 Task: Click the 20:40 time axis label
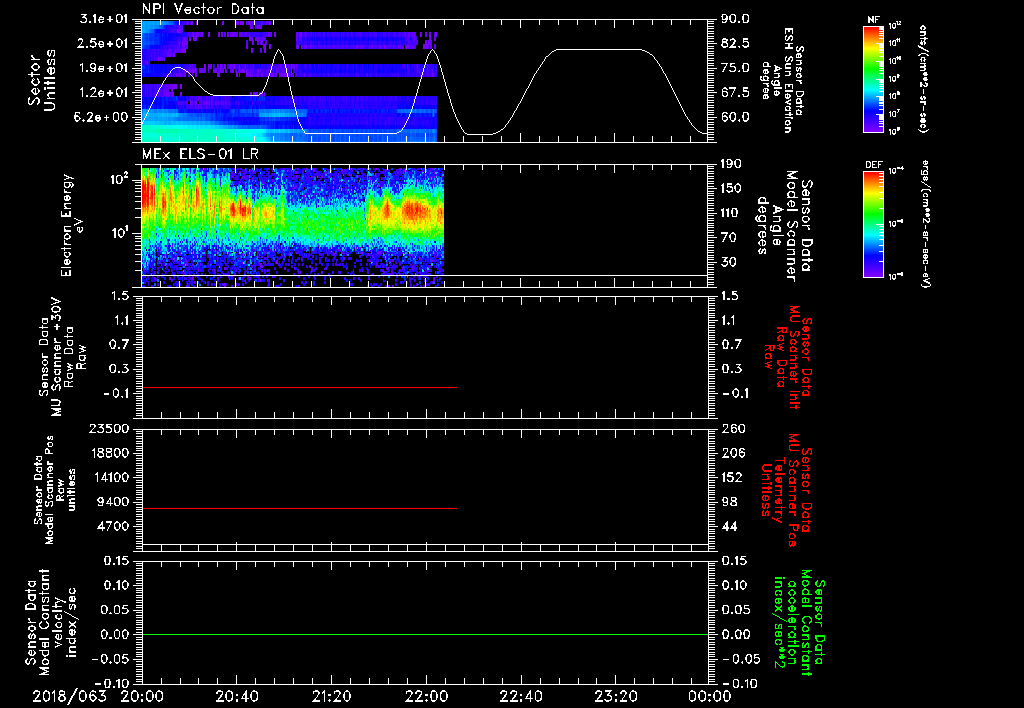click(x=236, y=696)
